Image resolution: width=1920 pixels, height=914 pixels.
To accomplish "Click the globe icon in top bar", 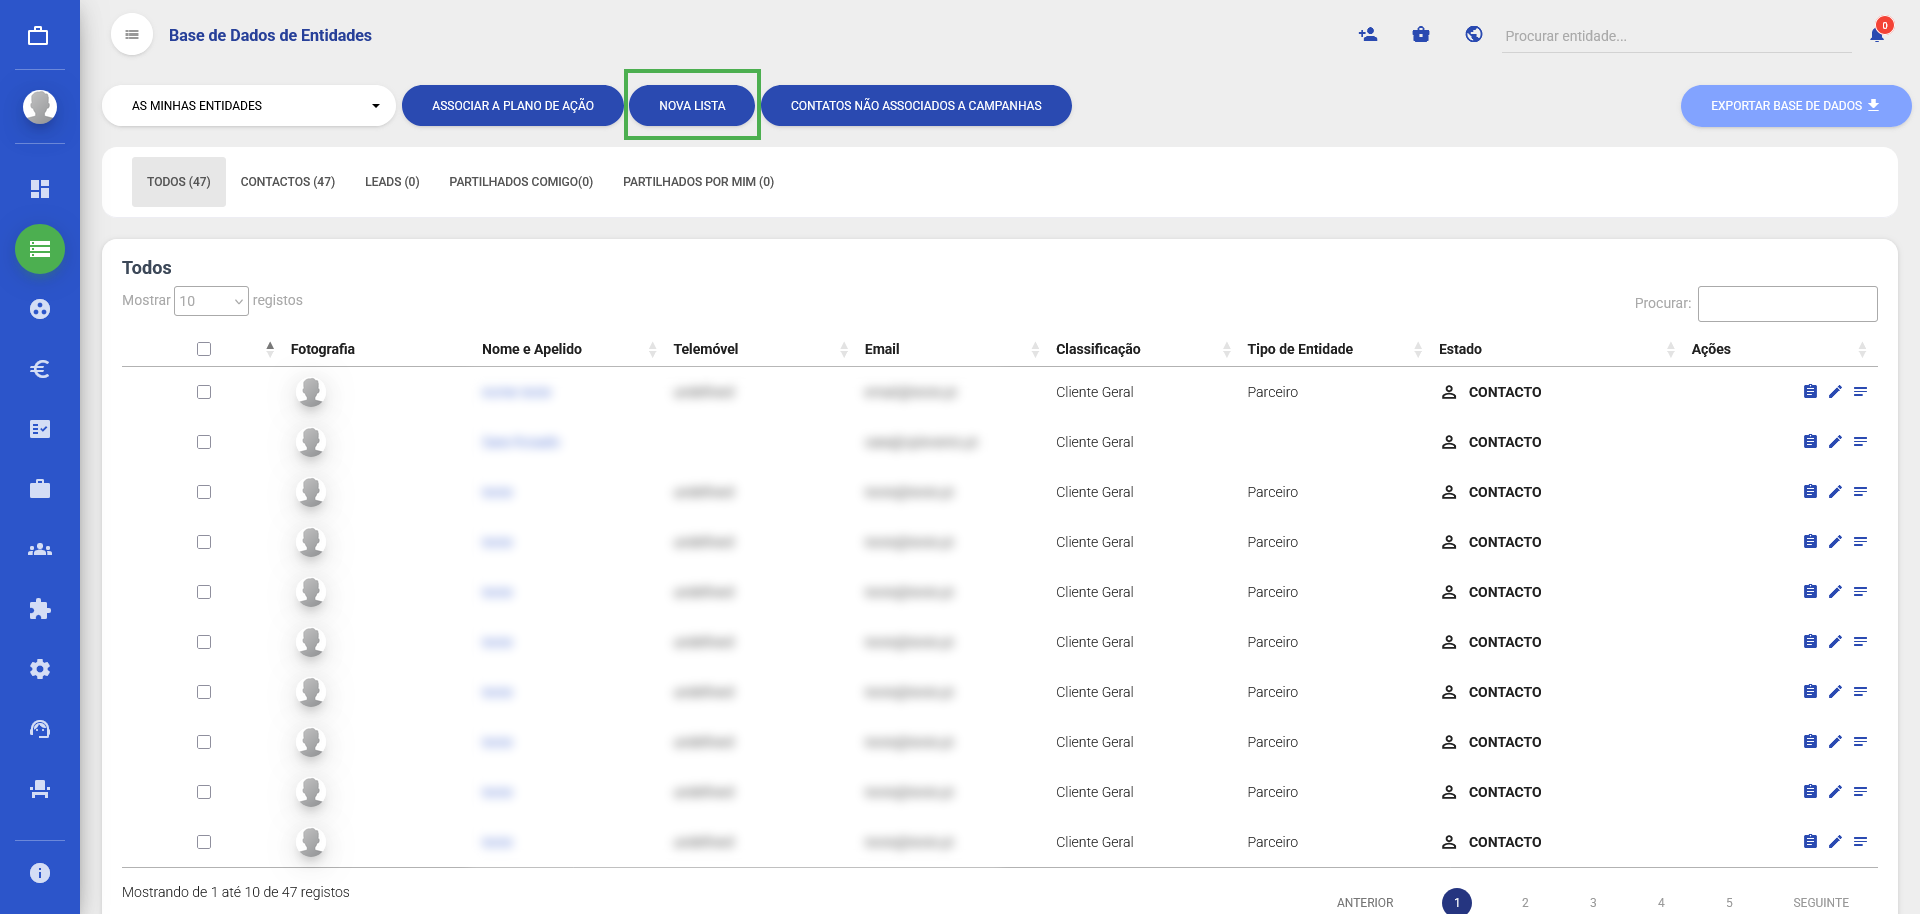I will 1474,35.
